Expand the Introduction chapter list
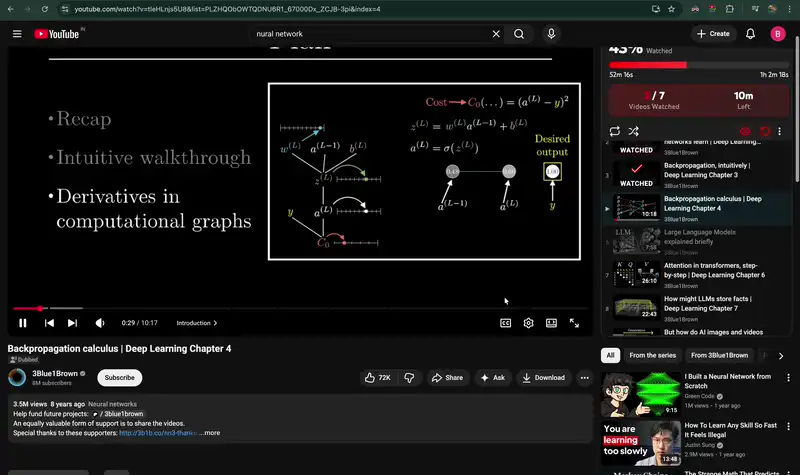800x475 pixels. point(197,323)
